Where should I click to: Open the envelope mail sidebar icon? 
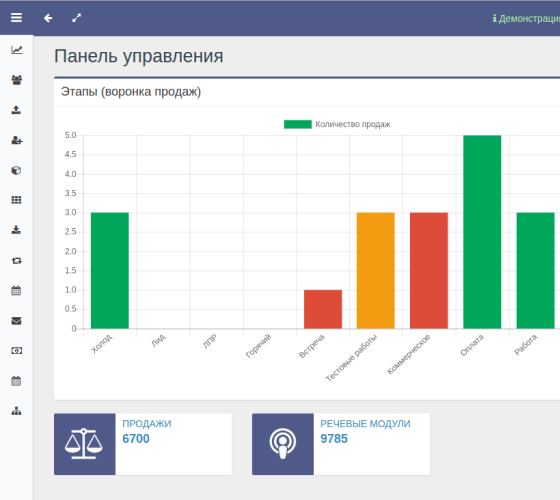pyautogui.click(x=16, y=321)
